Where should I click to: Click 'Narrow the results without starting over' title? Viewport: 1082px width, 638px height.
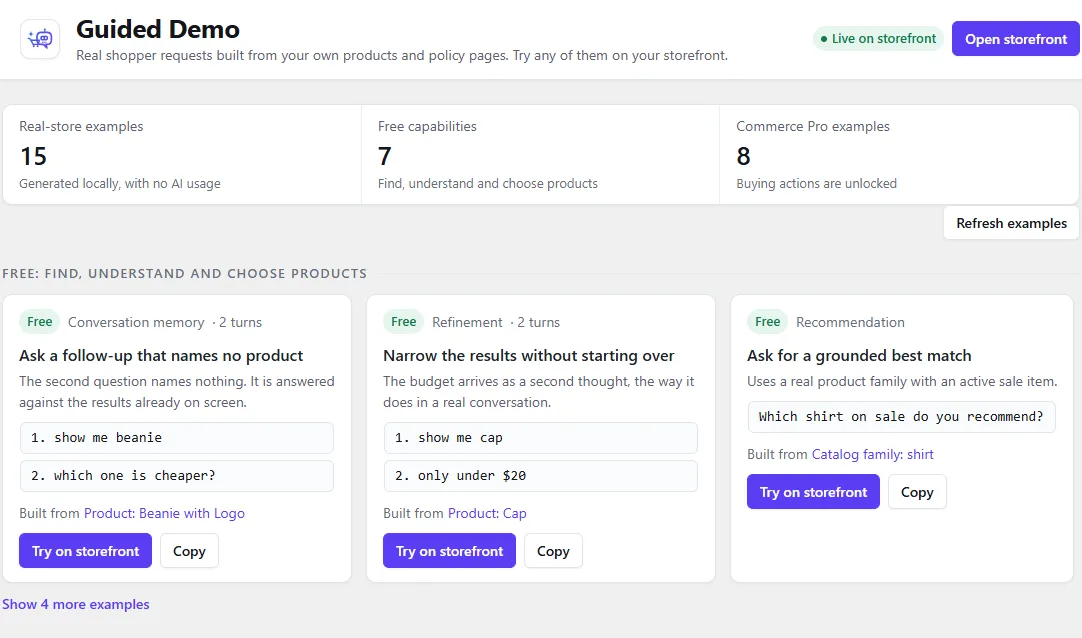coord(529,355)
